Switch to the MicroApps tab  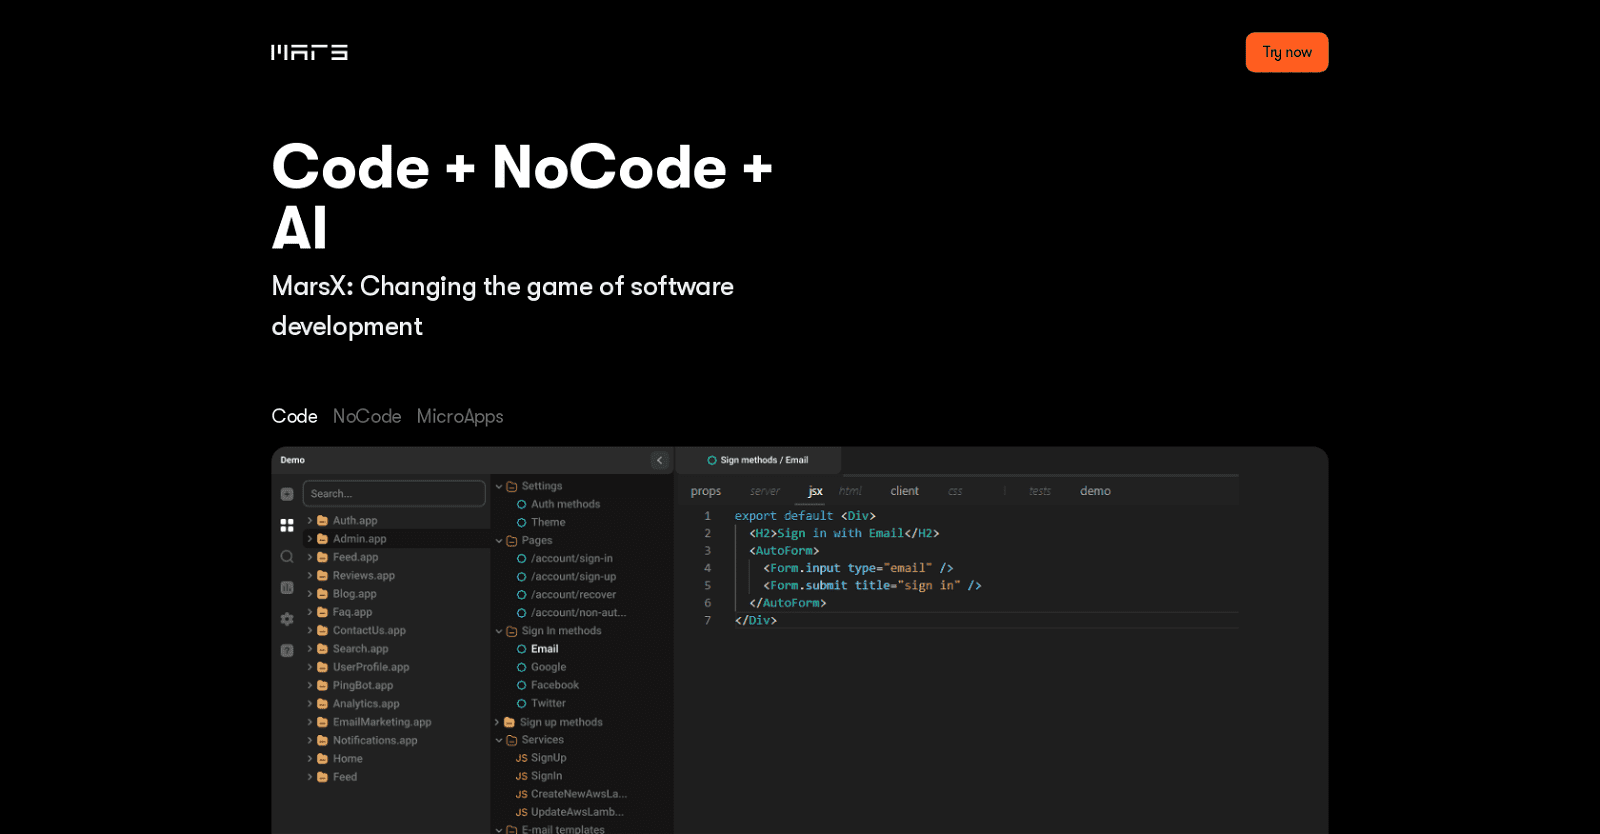pos(460,416)
